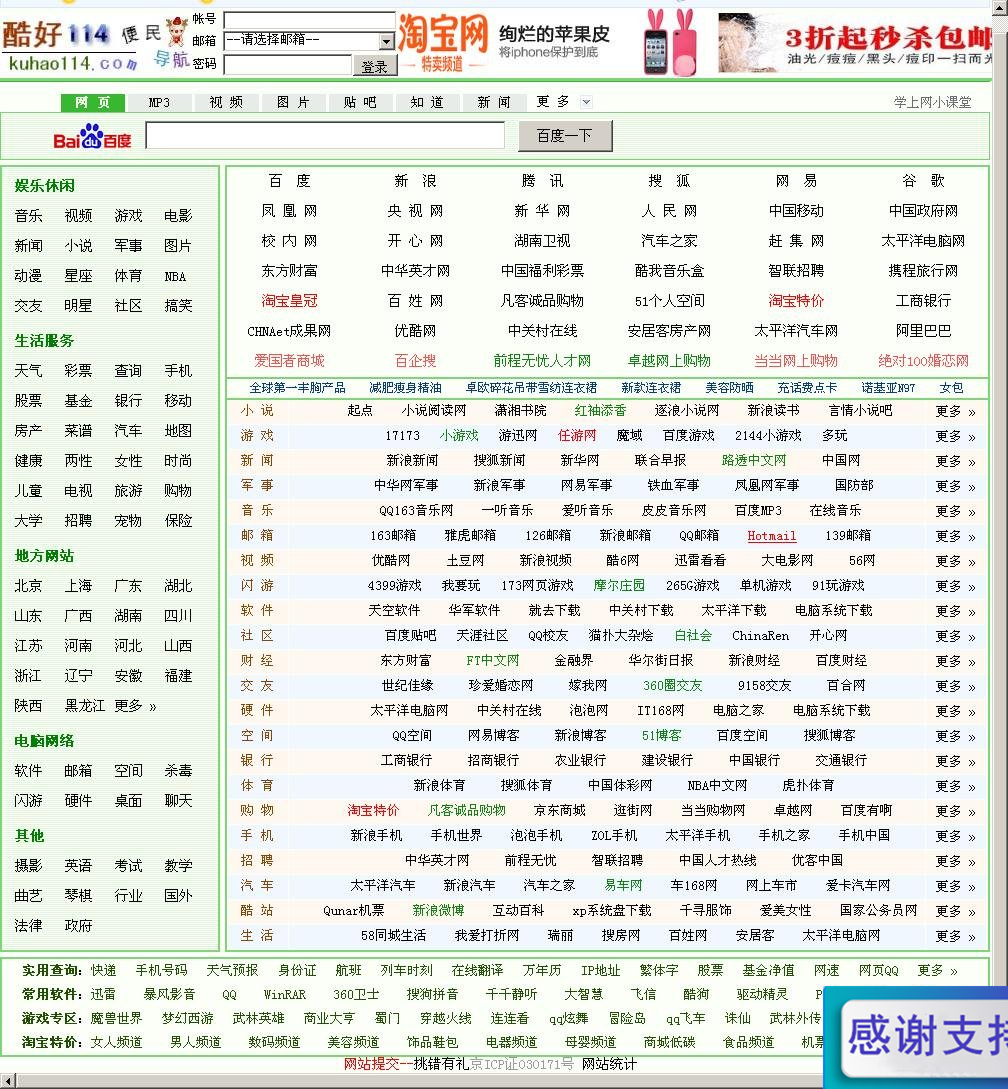This screenshot has height=1089, width=1008.
Task: Click the Baidu paw logo
Action: click(x=92, y=136)
